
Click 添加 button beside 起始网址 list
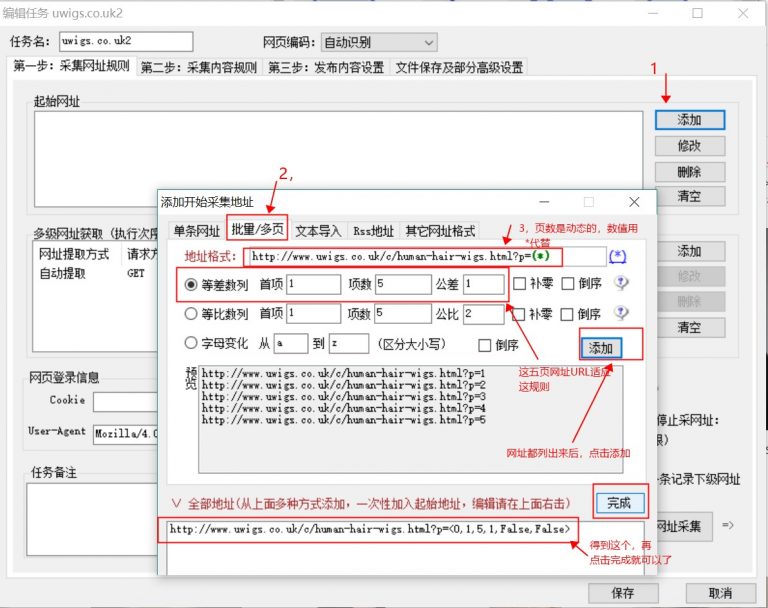pyautogui.click(x=690, y=120)
